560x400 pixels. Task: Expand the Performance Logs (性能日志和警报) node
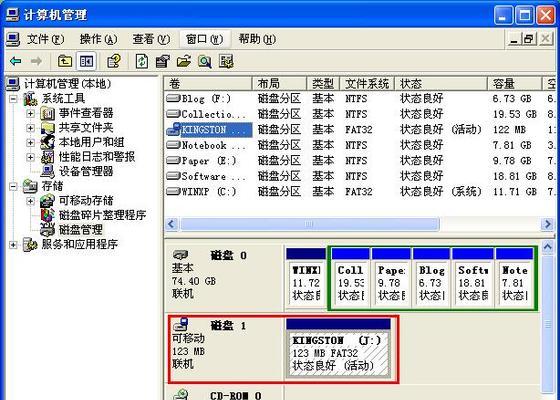pos(30,157)
